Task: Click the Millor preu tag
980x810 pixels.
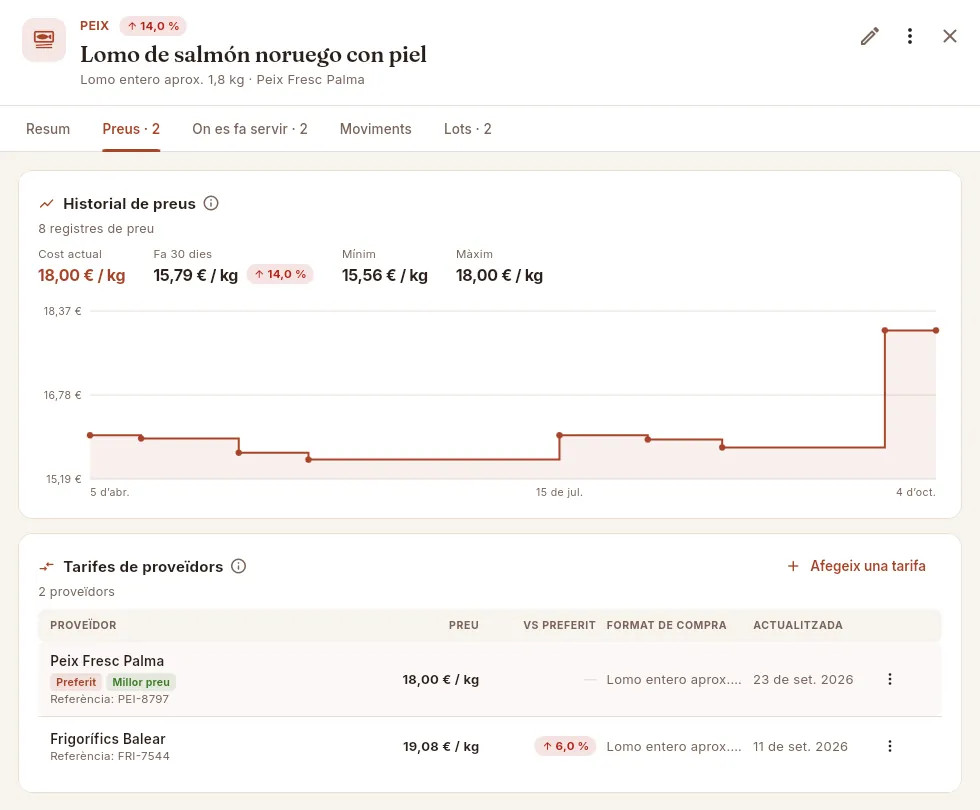Action: [141, 682]
